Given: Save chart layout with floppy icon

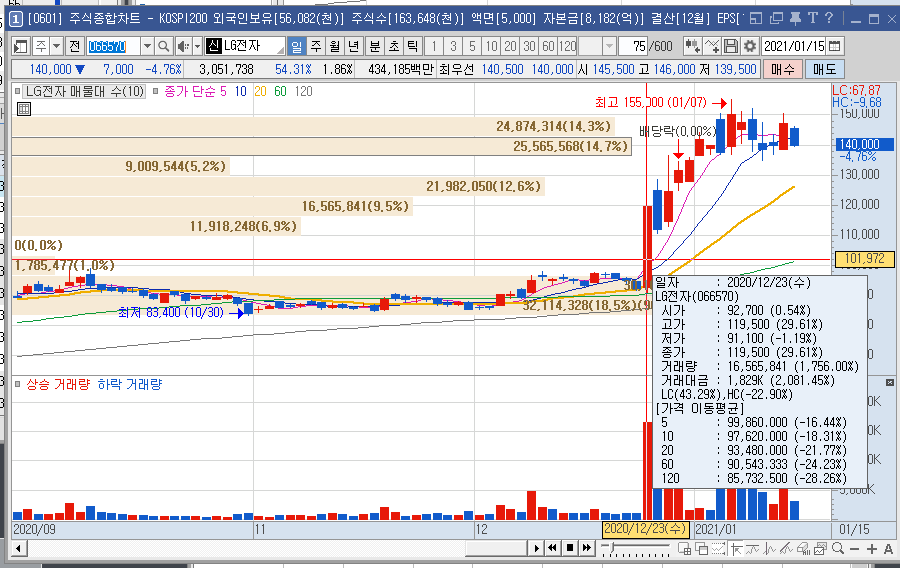Looking at the screenshot, I should 731,46.
